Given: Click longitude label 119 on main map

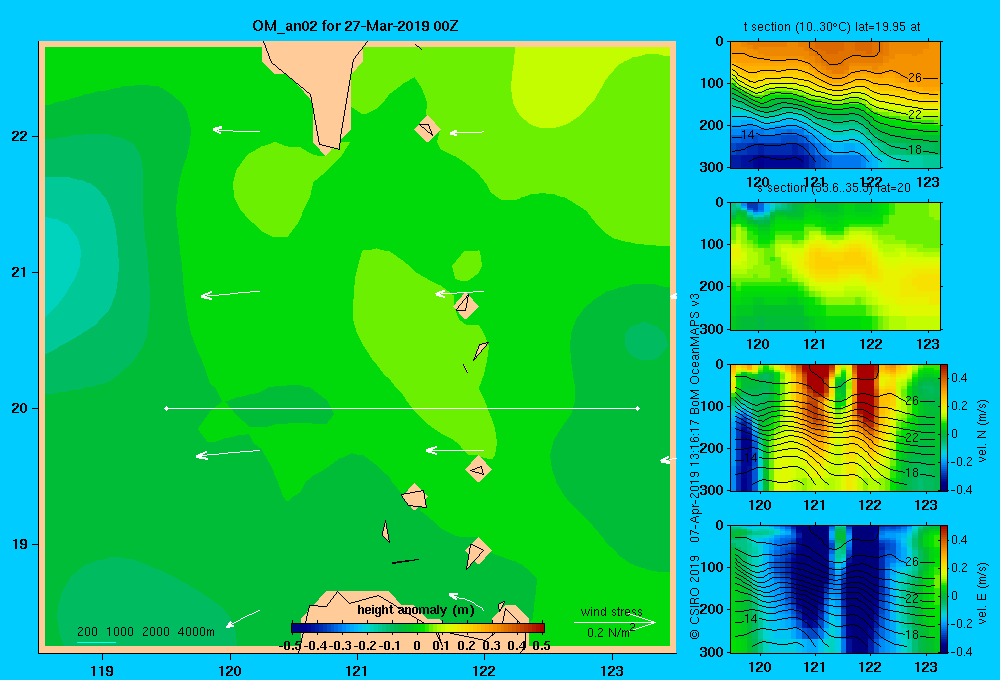Looking at the screenshot, I should click(x=102, y=670).
